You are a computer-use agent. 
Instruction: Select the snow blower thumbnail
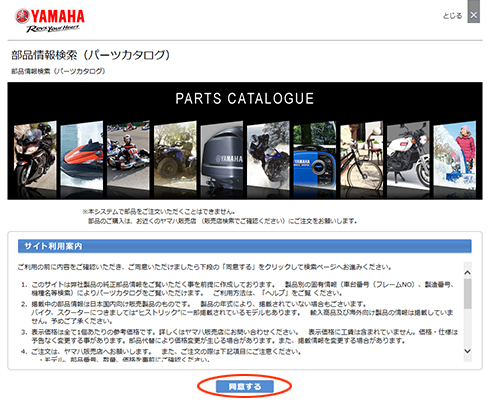tap(455, 155)
